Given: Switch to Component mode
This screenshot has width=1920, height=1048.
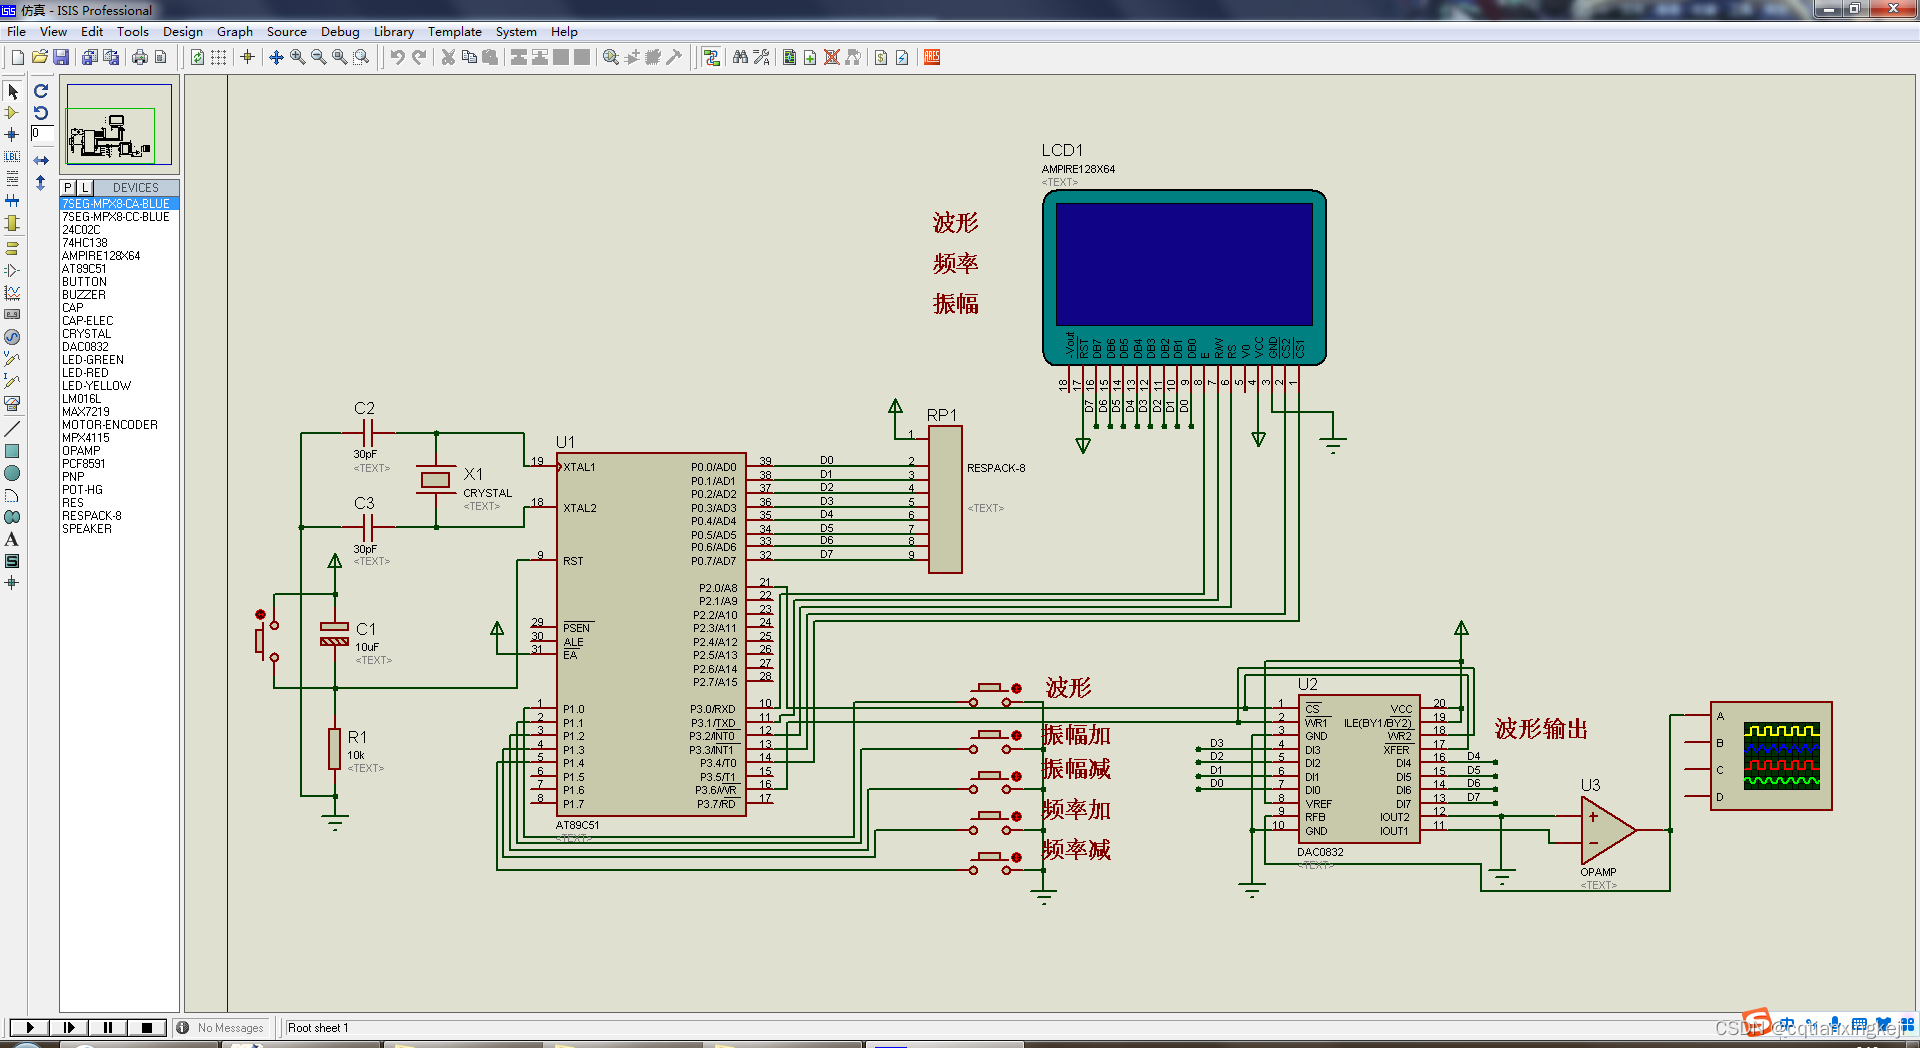Looking at the screenshot, I should pos(12,113).
